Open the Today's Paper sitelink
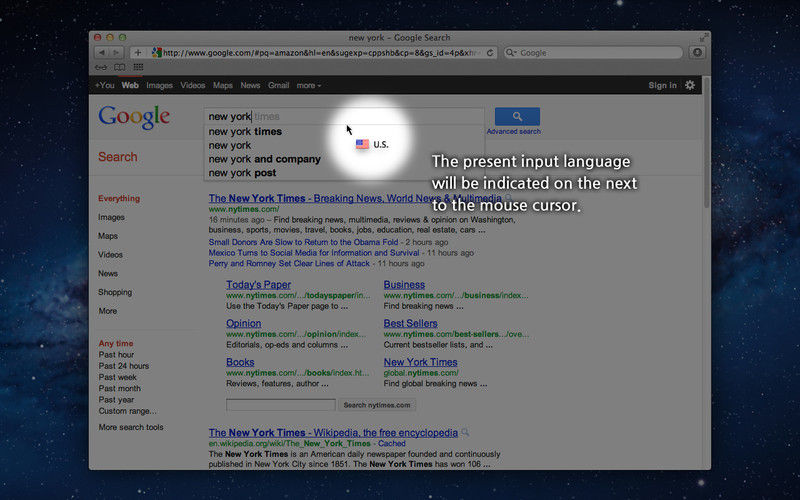800x500 pixels. (258, 285)
